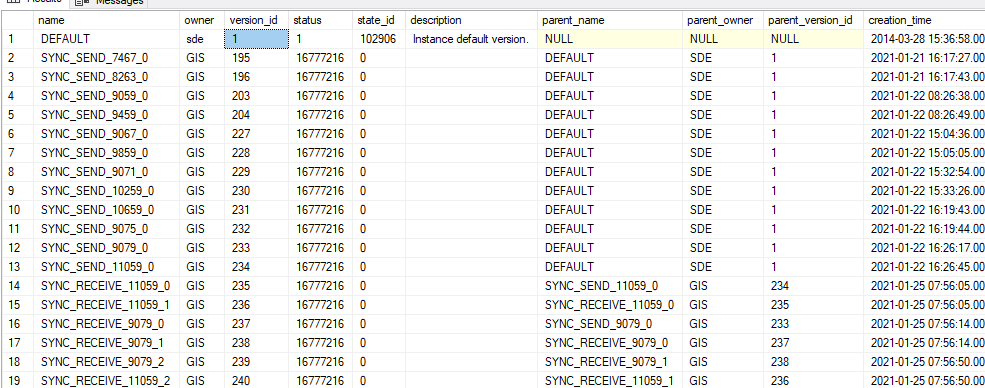Select SYNC_RECEIVE_11059_1 in the name column
Image resolution: width=985 pixels, height=388 pixels.
tap(106, 304)
